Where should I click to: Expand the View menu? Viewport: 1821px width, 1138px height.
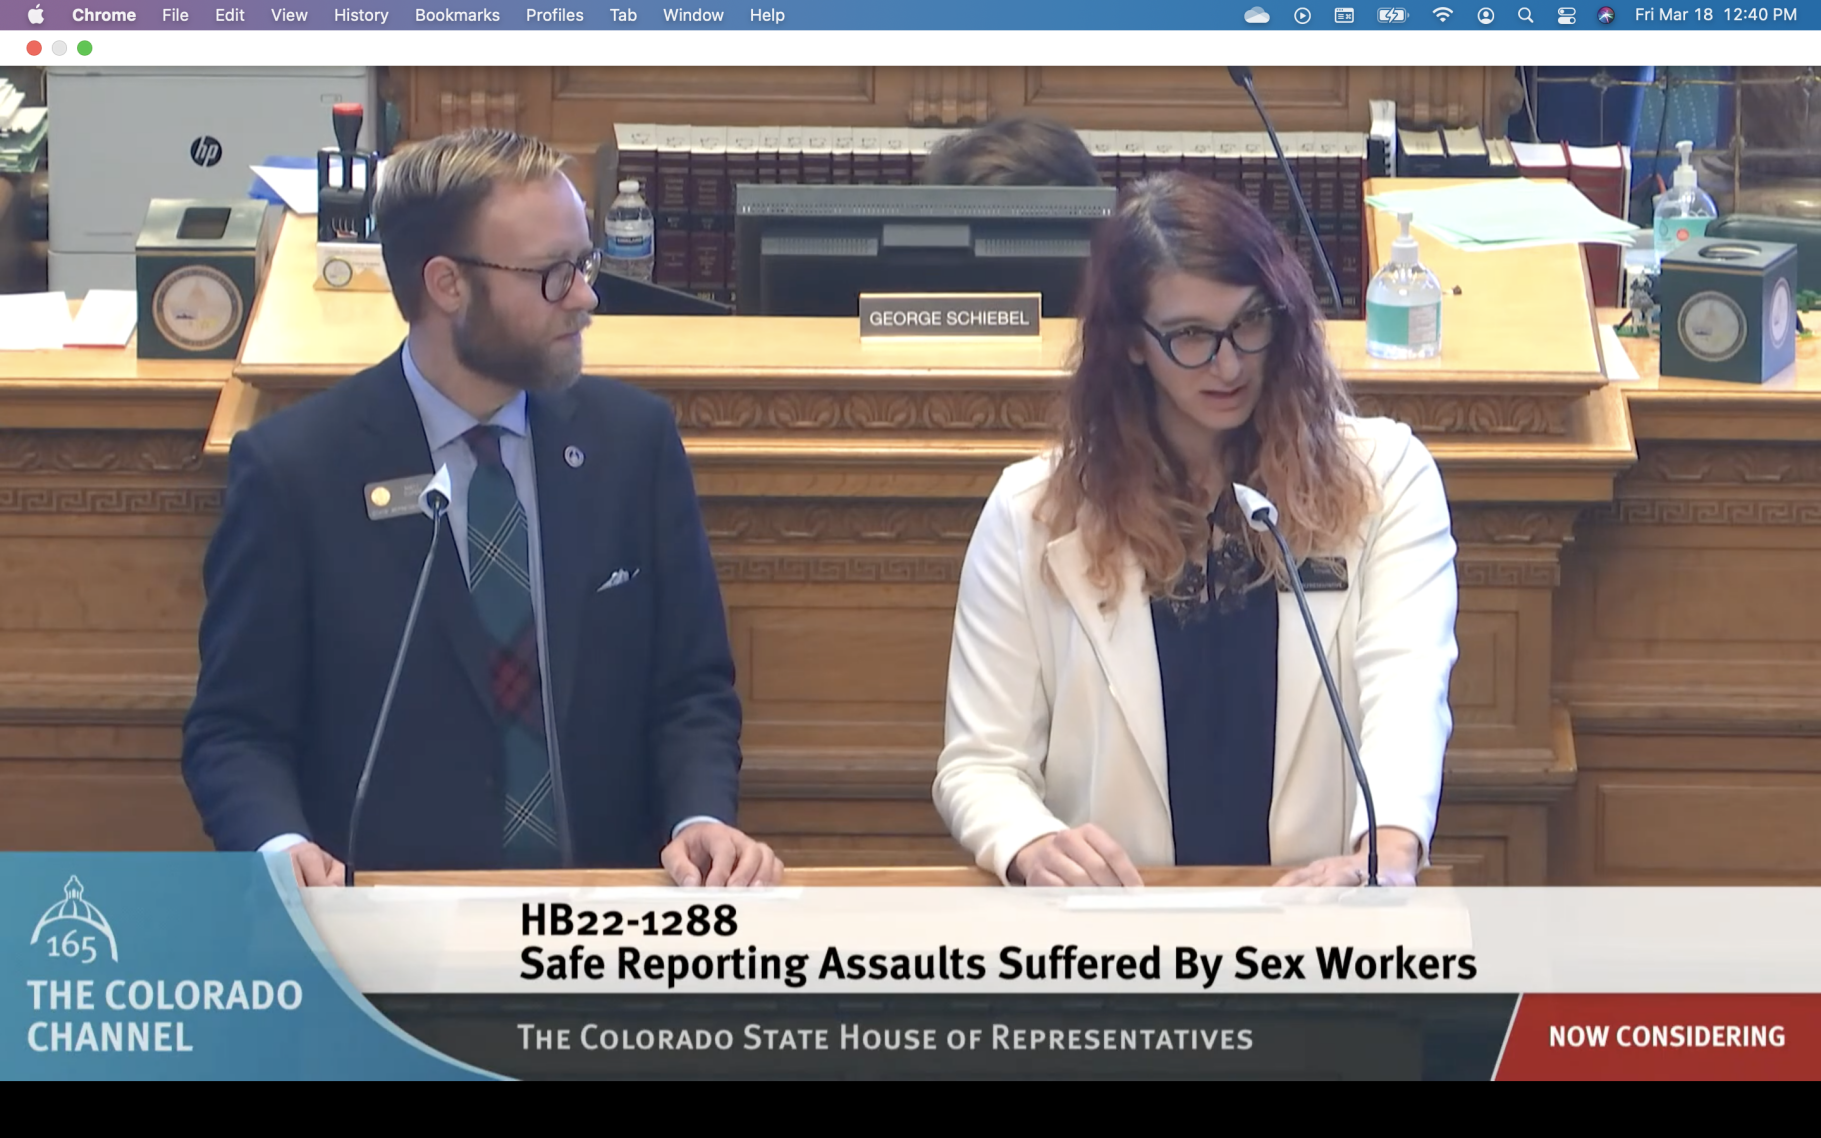(288, 15)
